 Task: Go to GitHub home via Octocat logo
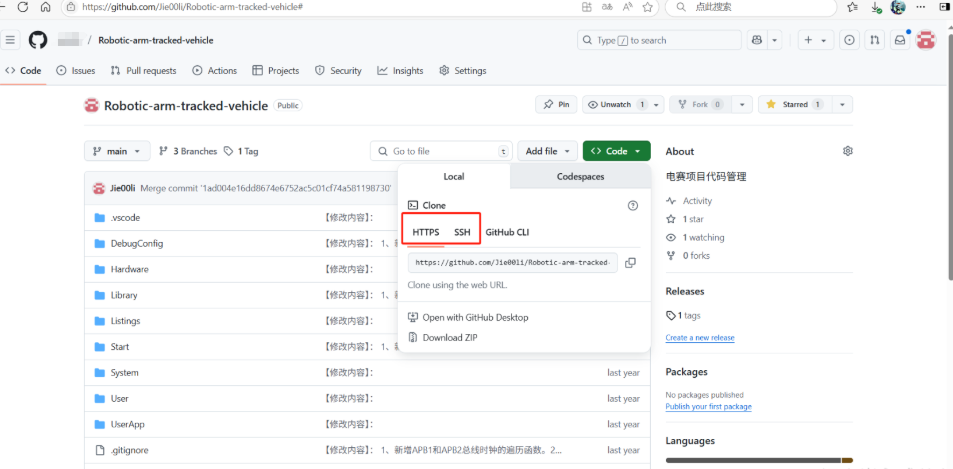tap(38, 41)
